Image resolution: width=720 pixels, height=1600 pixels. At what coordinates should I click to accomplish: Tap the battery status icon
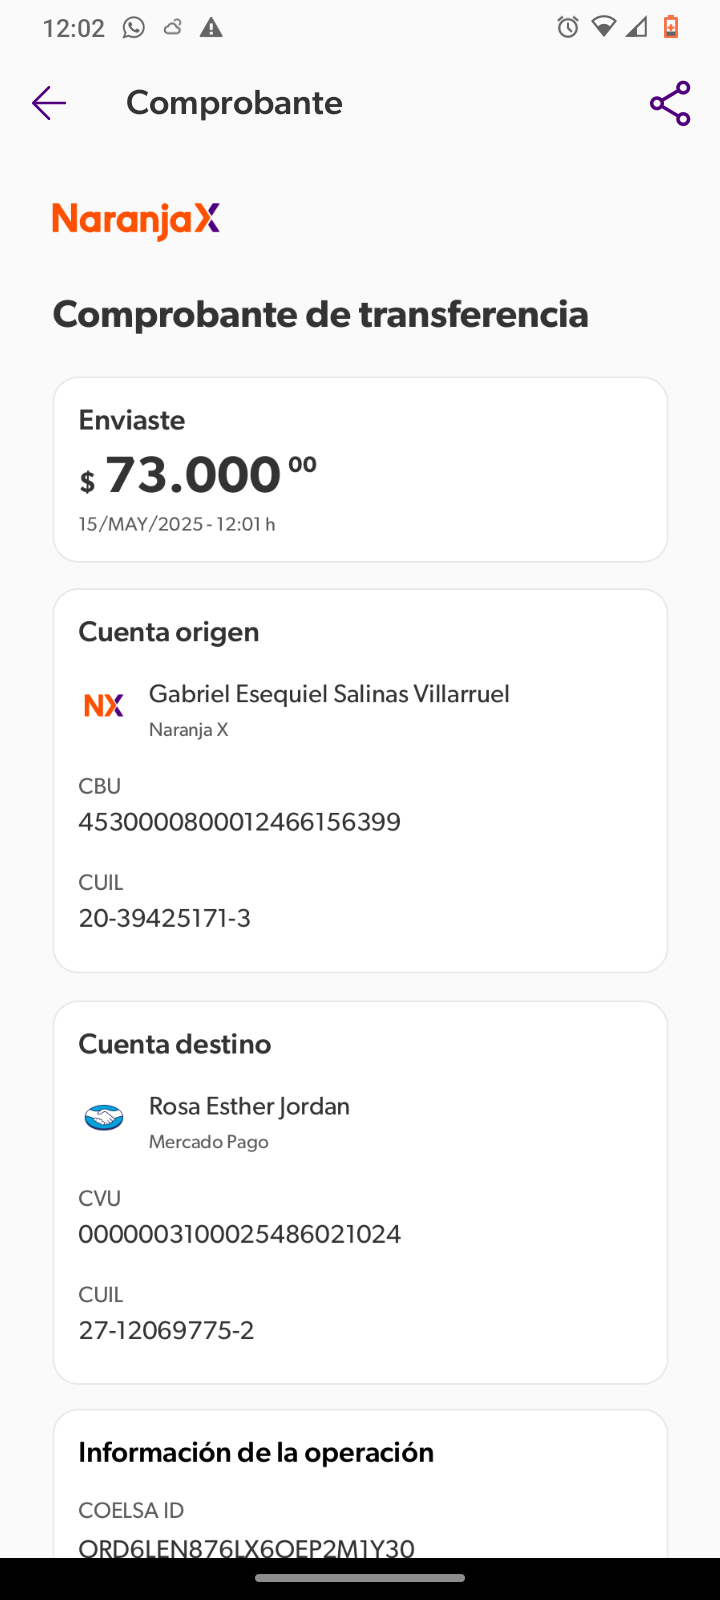671,28
